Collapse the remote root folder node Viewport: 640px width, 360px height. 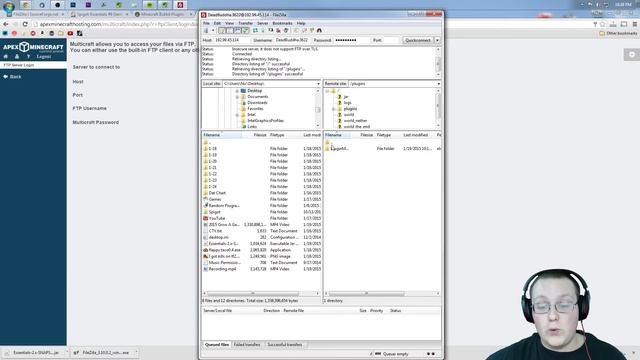tap(327, 91)
